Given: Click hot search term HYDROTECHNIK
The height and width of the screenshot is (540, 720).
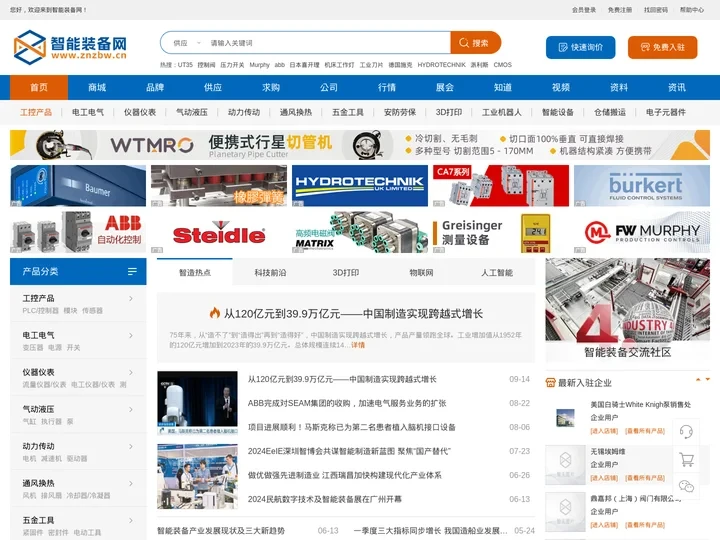Looking at the screenshot, I should pyautogui.click(x=441, y=65).
